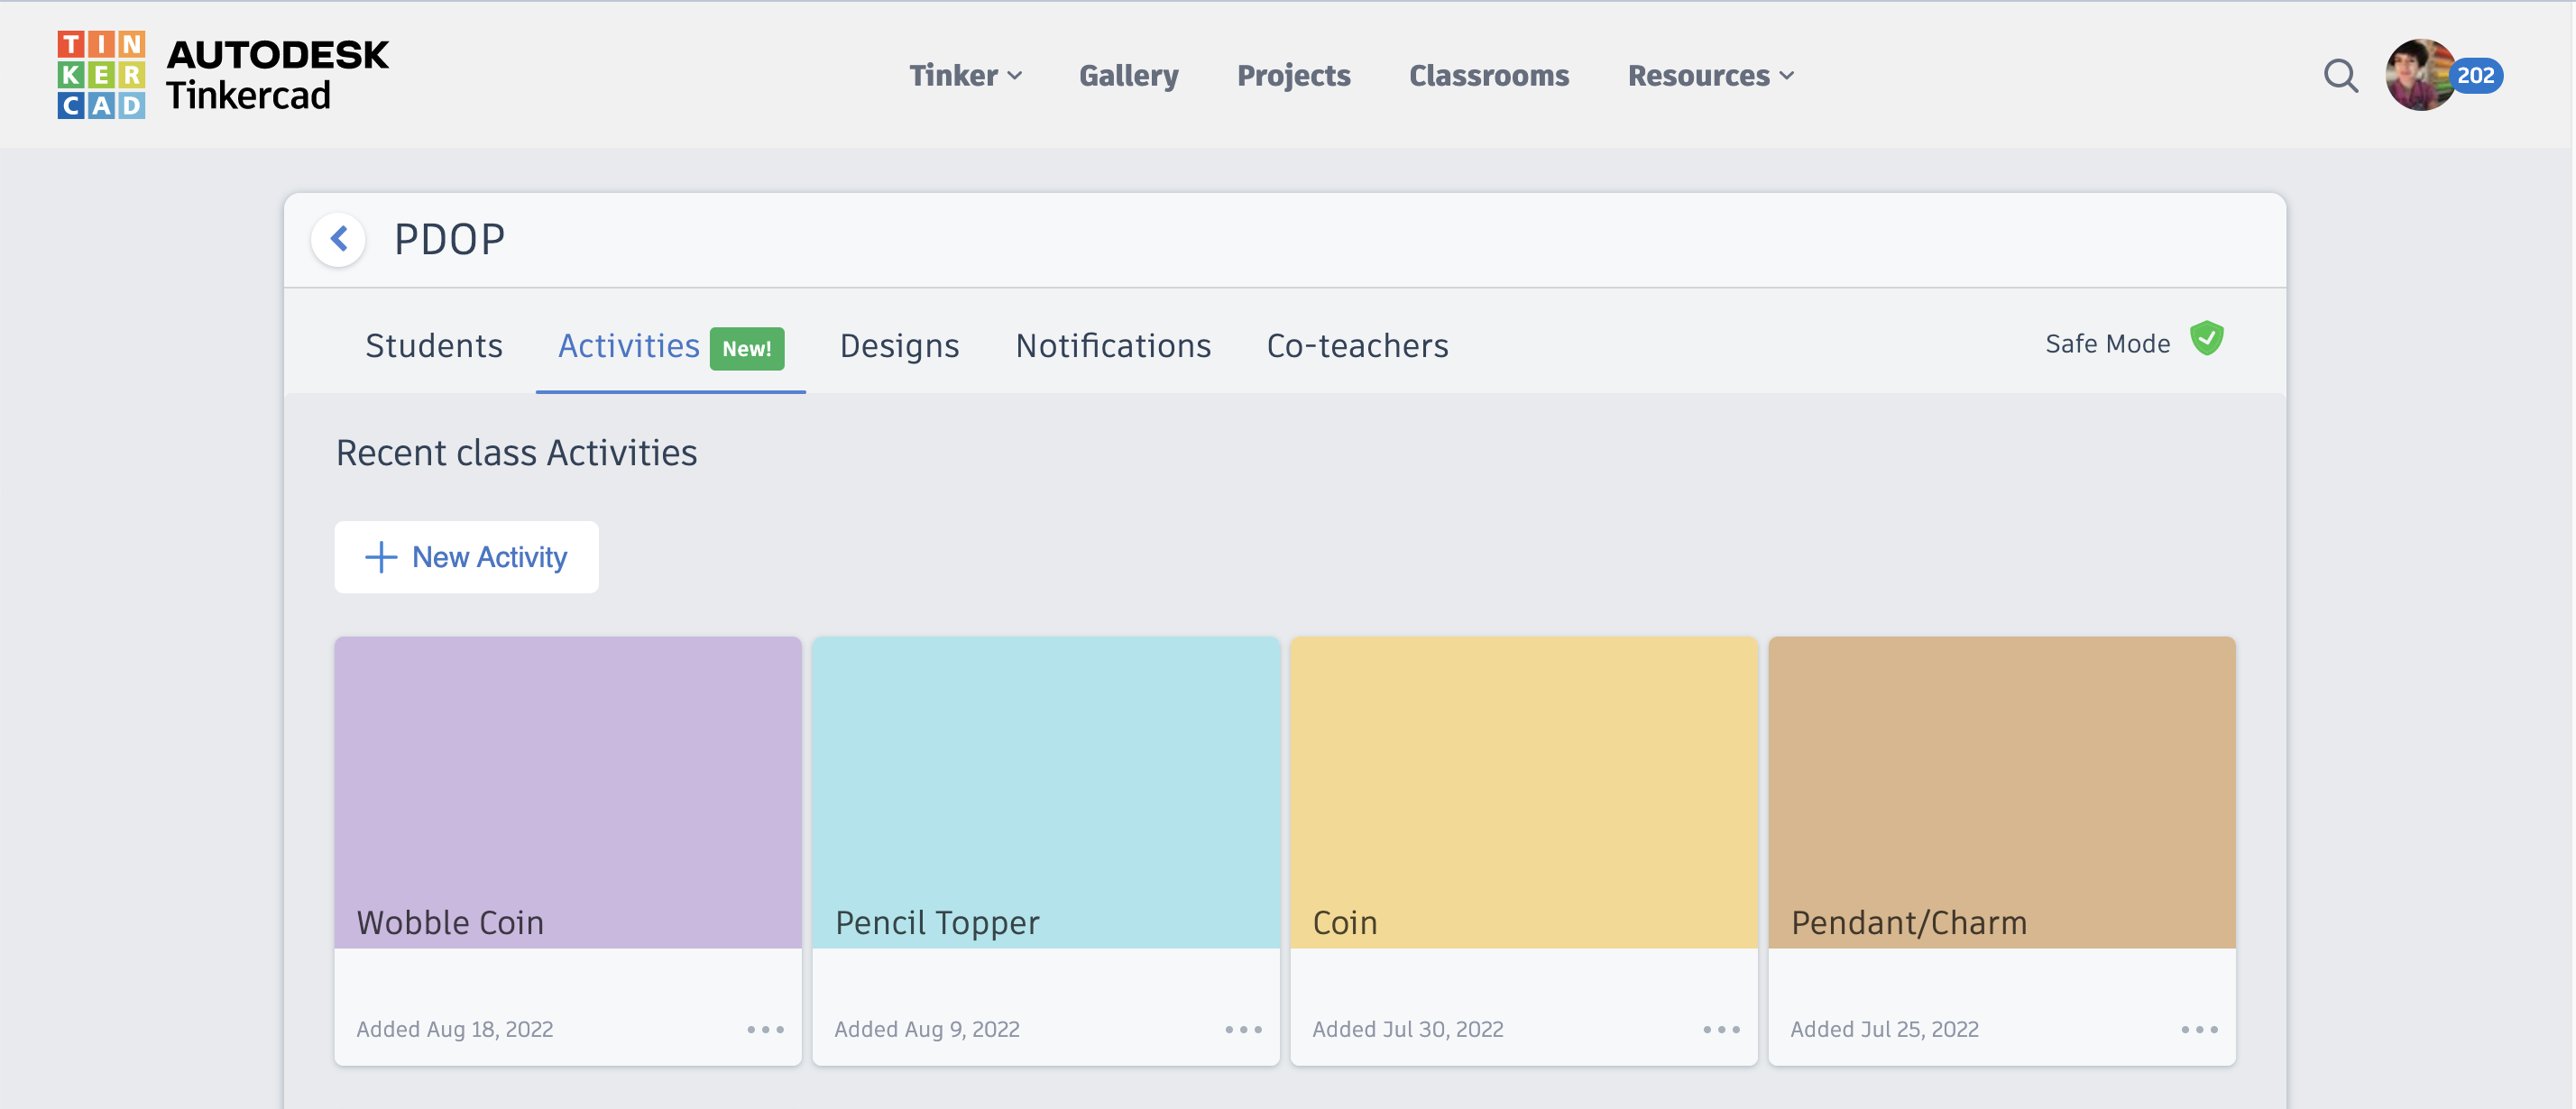Expand the Tinker dropdown menu
2576x1109 pixels.
[x=964, y=76]
